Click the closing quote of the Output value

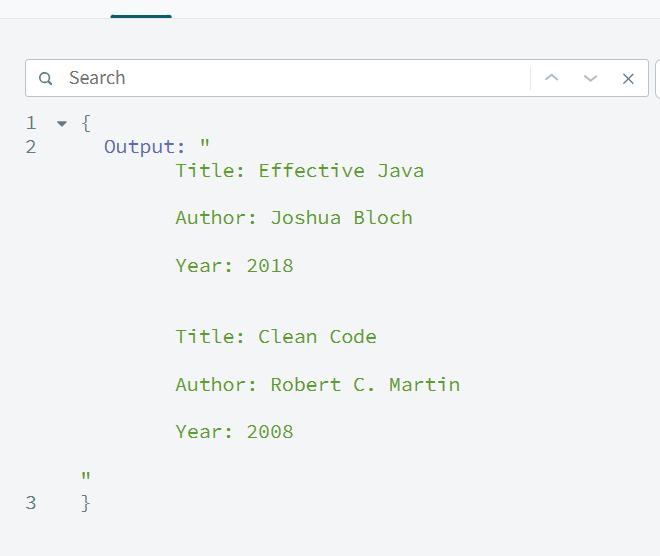[x=86, y=477]
